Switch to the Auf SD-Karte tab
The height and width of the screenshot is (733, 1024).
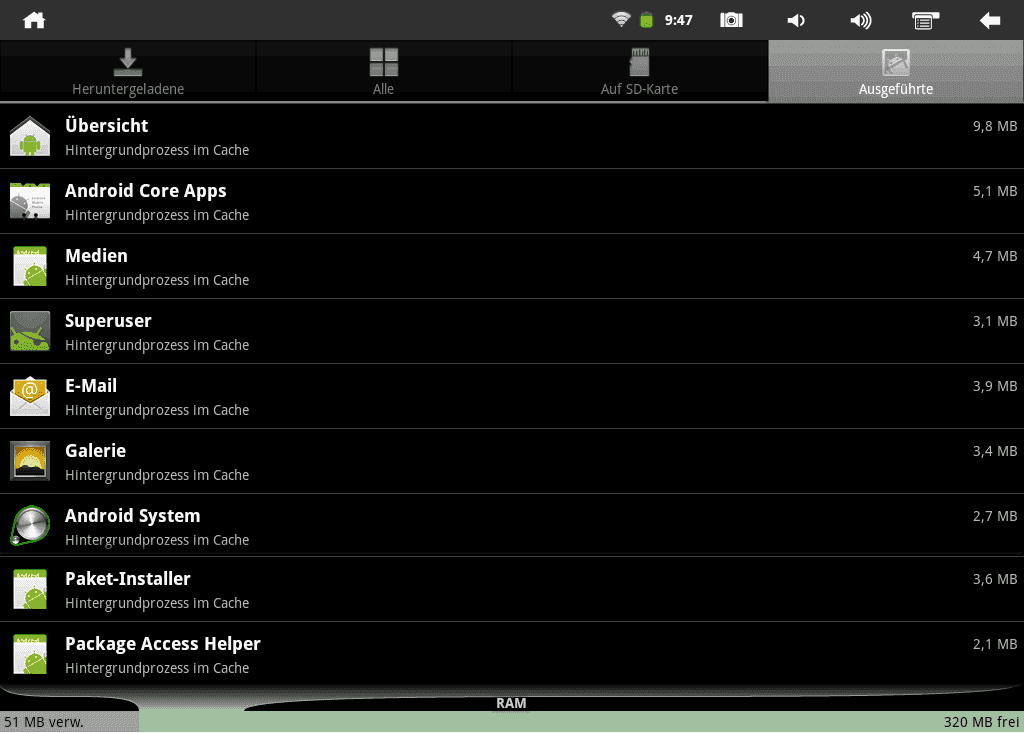point(639,71)
